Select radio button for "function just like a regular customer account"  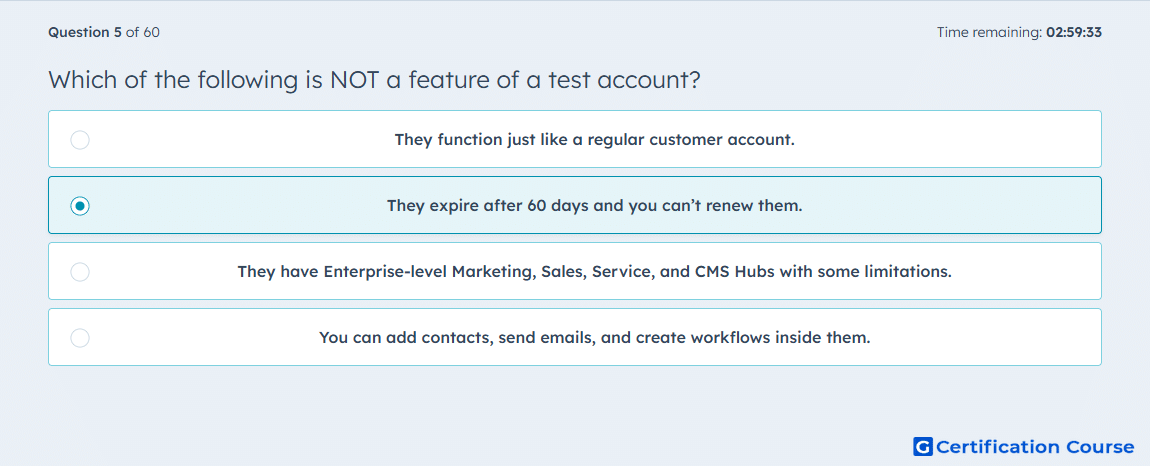point(80,139)
